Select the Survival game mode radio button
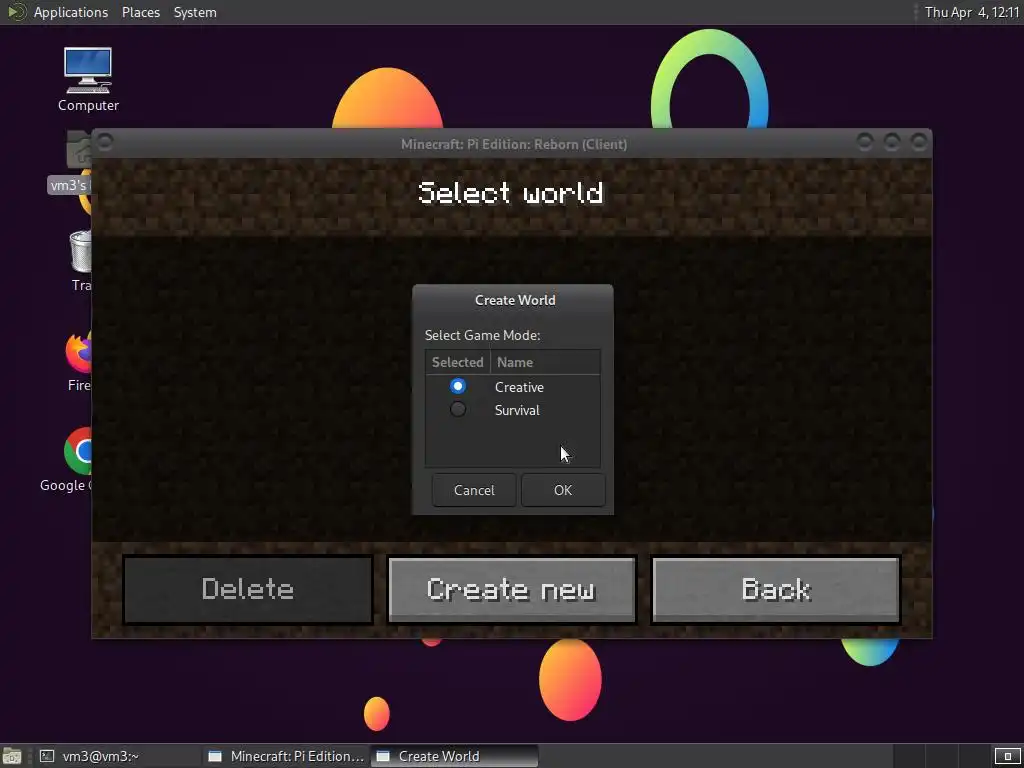The height and width of the screenshot is (768, 1024). [458, 409]
